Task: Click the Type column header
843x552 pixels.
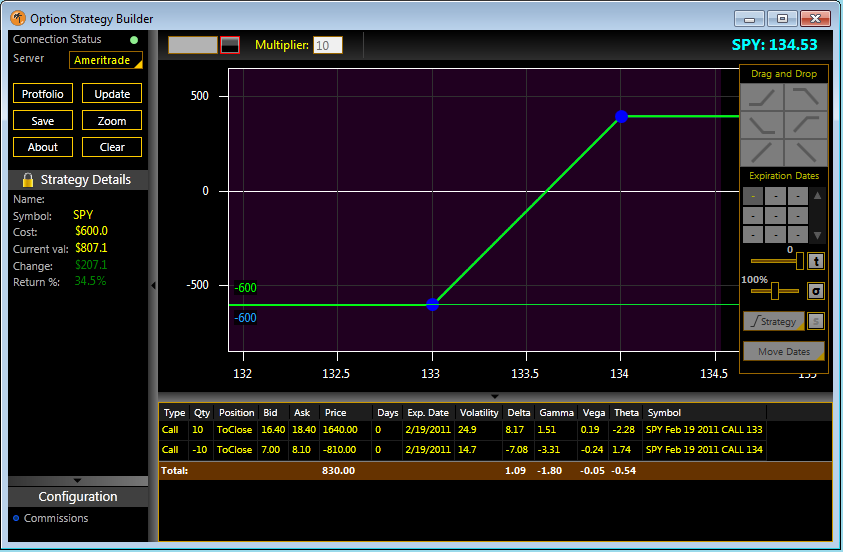Action: click(174, 412)
